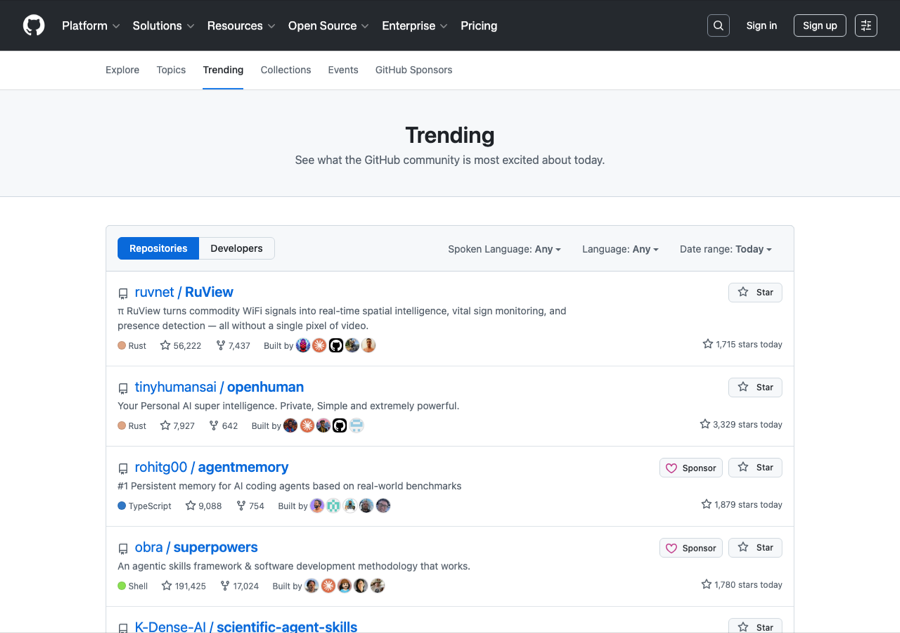
Task: Switch to the Developers view
Action: [236, 248]
